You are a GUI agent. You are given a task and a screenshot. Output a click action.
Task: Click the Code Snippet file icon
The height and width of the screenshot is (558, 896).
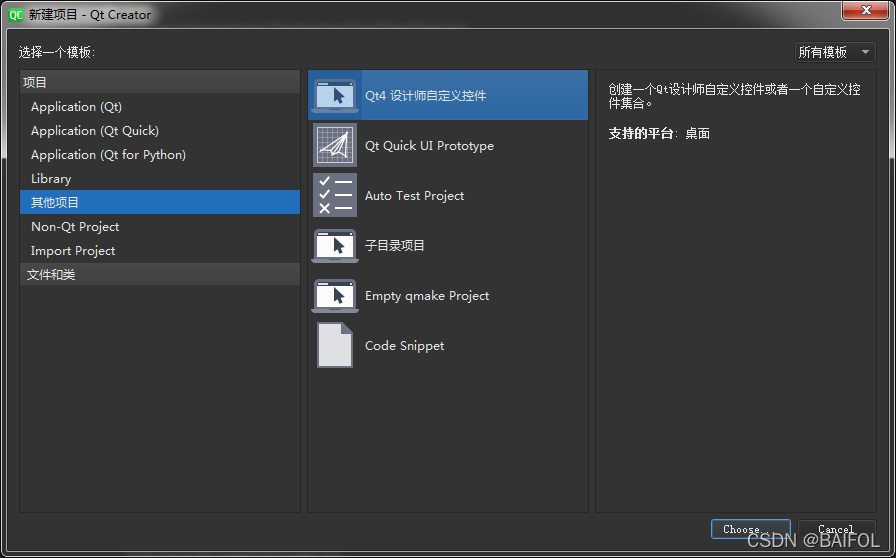coord(335,345)
